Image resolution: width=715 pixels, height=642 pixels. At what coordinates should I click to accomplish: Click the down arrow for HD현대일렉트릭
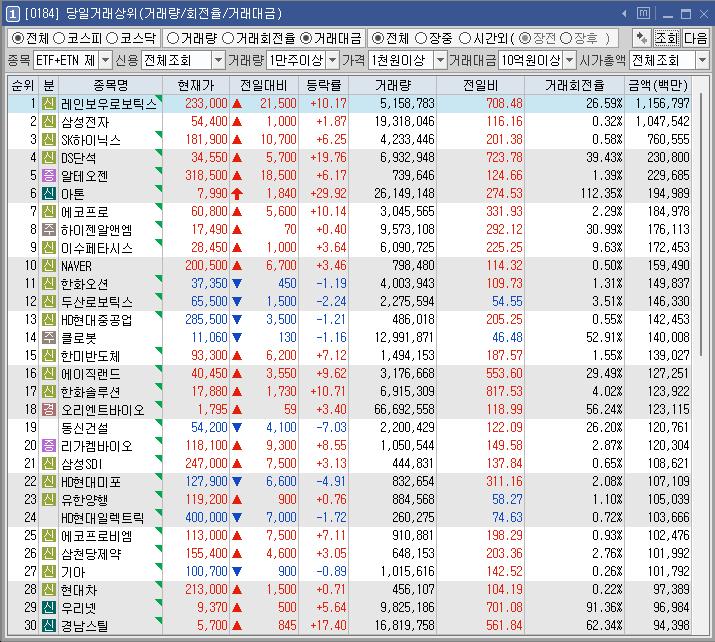237,518
